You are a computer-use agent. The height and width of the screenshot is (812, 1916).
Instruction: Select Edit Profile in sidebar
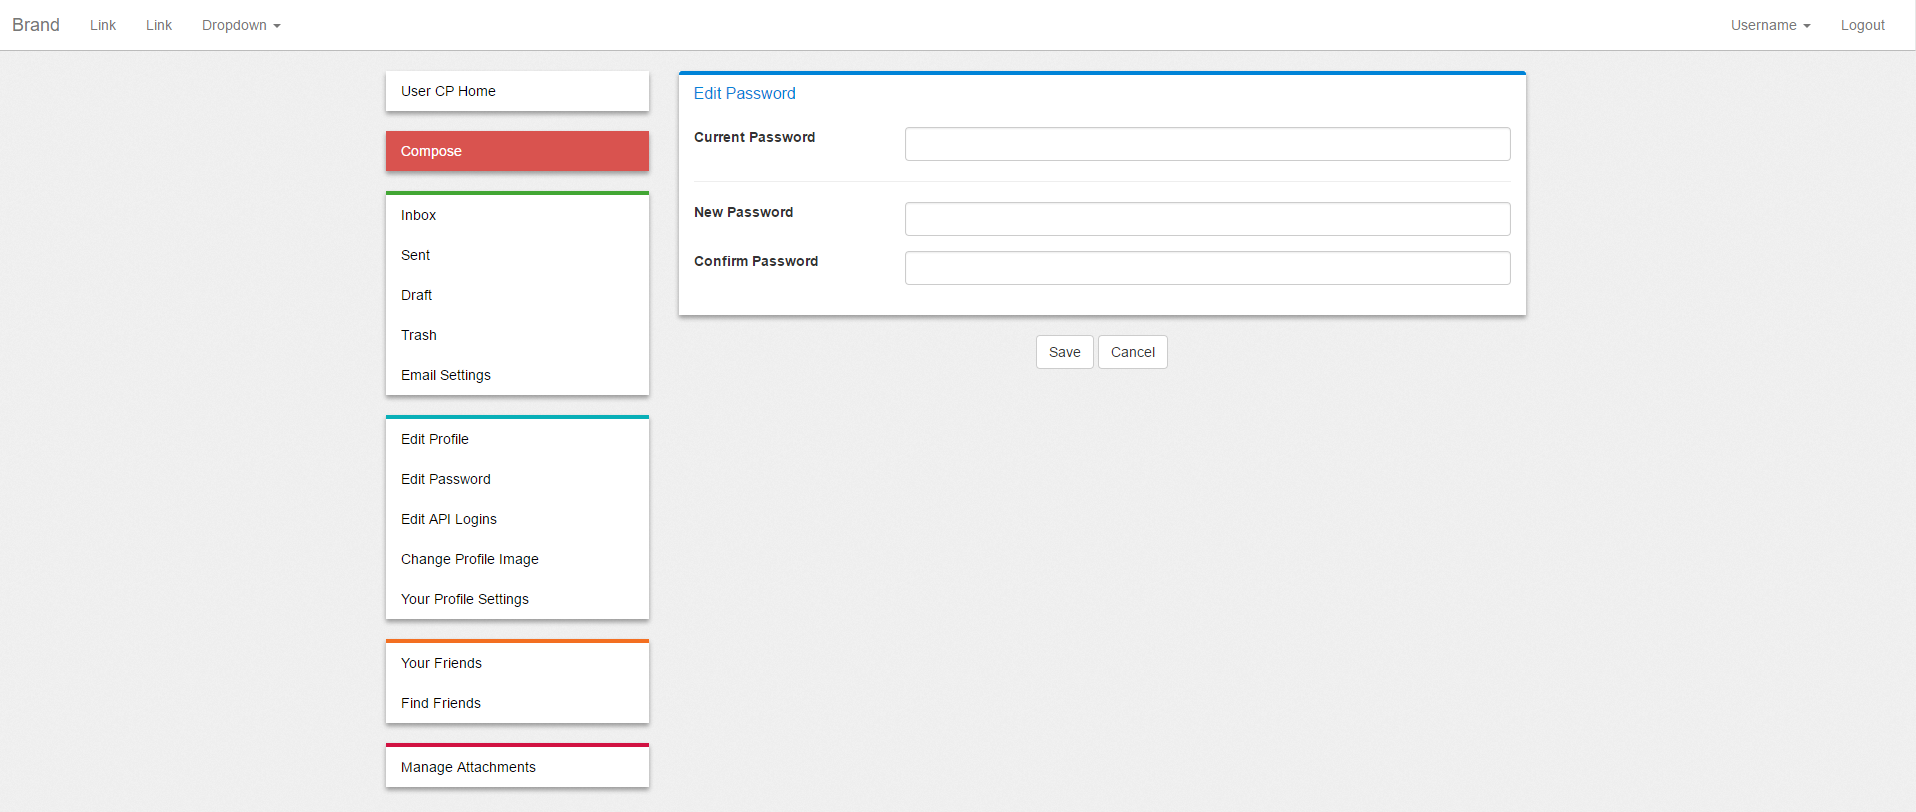click(517, 439)
